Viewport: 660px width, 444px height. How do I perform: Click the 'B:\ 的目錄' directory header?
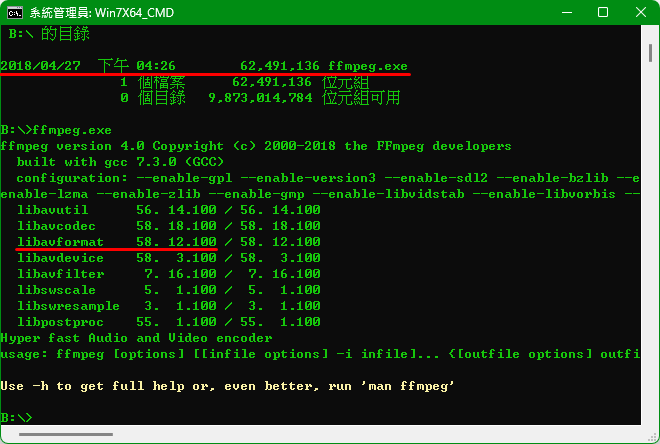click(x=49, y=34)
